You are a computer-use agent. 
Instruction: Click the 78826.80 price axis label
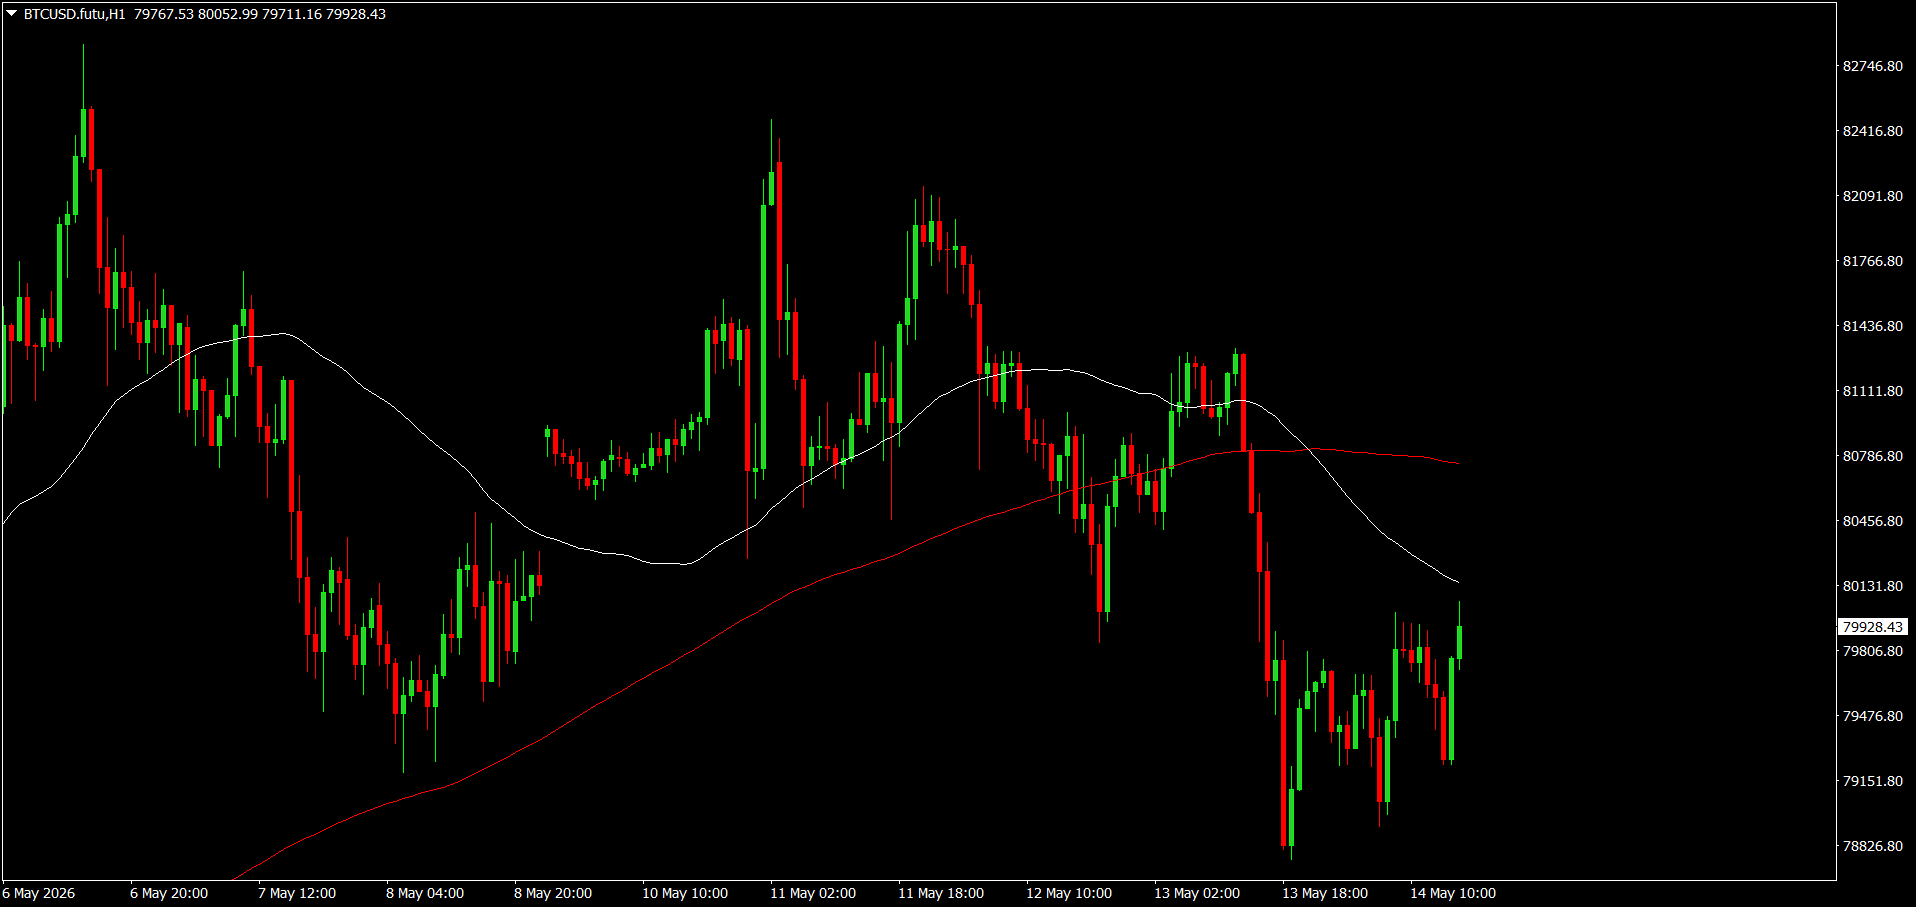tap(1873, 846)
